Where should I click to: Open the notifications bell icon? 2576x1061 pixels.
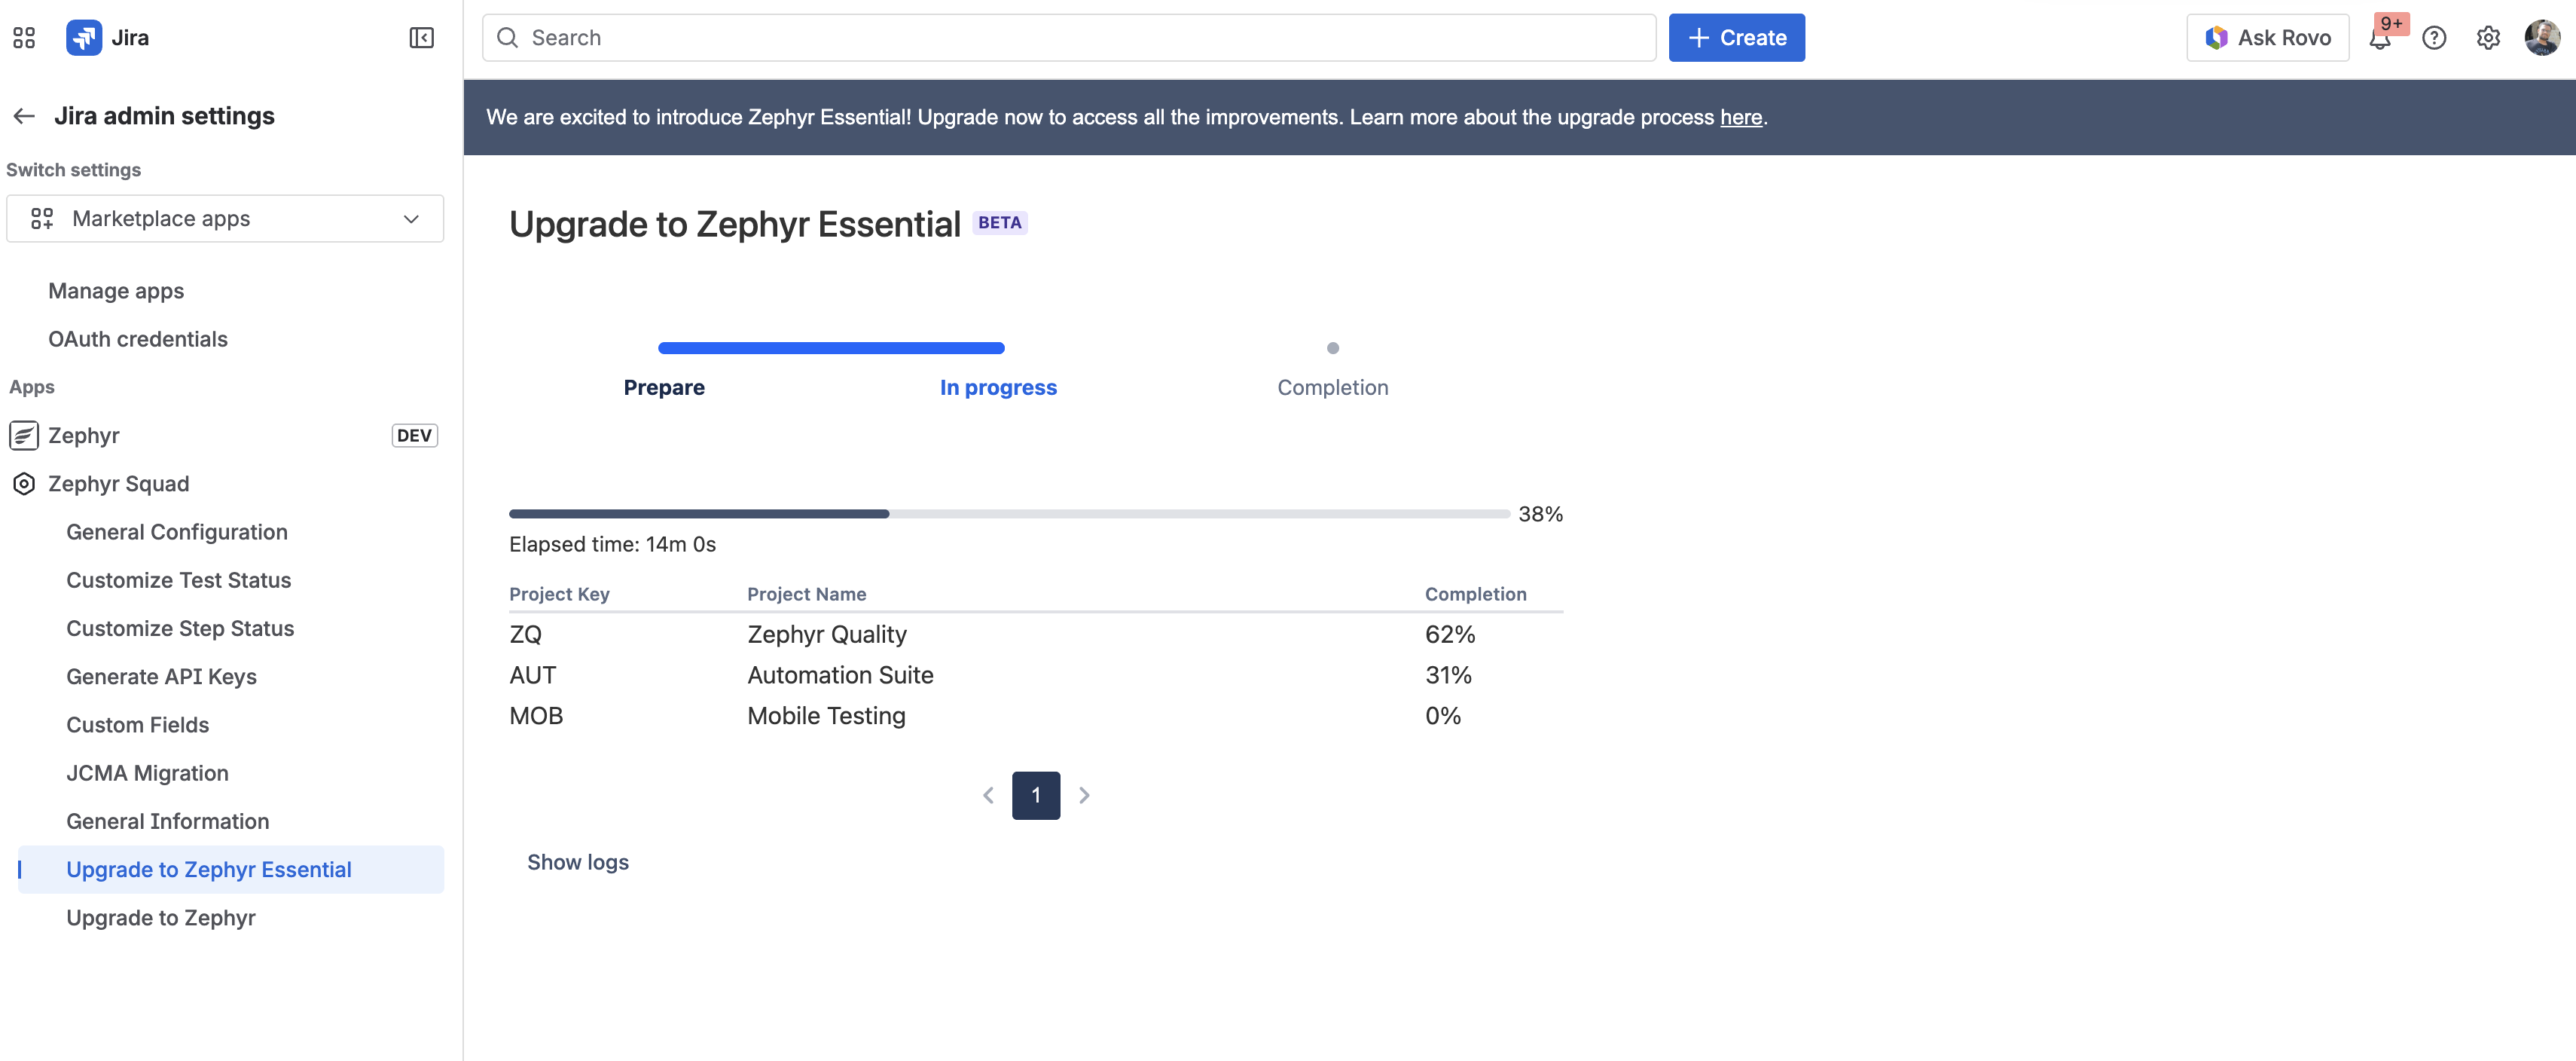pyautogui.click(x=2380, y=38)
